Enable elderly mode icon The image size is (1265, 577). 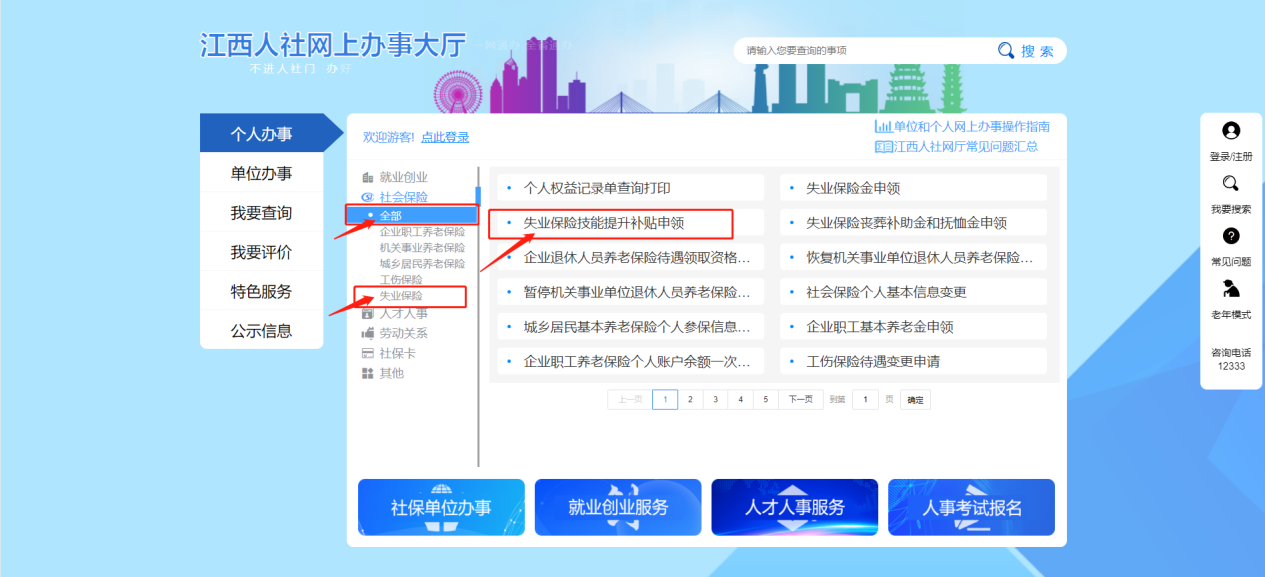tap(1231, 289)
